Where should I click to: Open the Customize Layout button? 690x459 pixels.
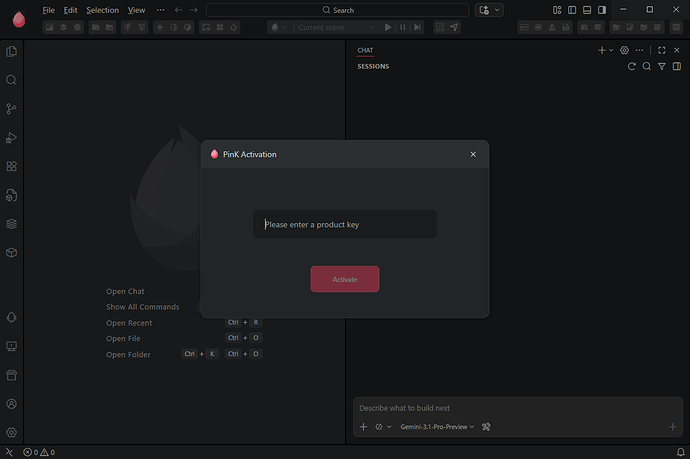coord(557,10)
